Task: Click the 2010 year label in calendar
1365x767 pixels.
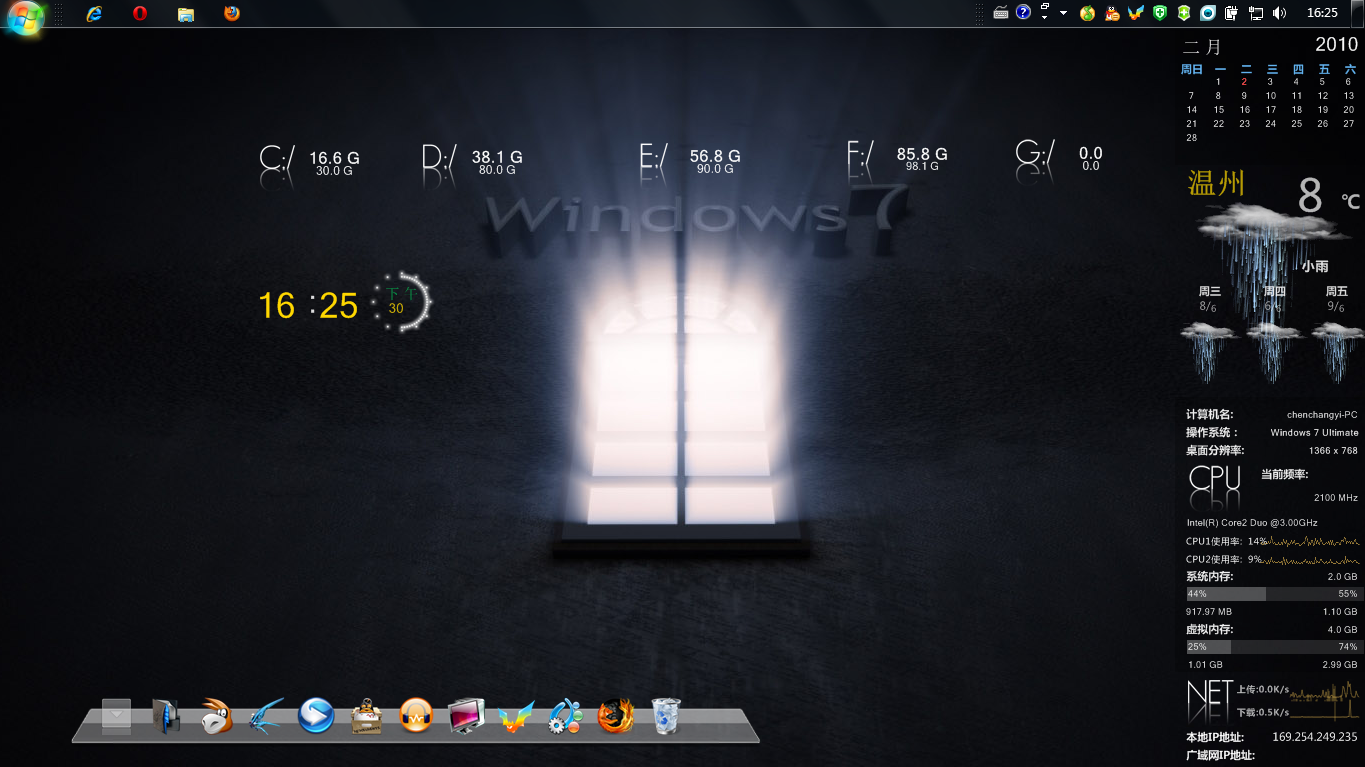Action: (x=1336, y=44)
